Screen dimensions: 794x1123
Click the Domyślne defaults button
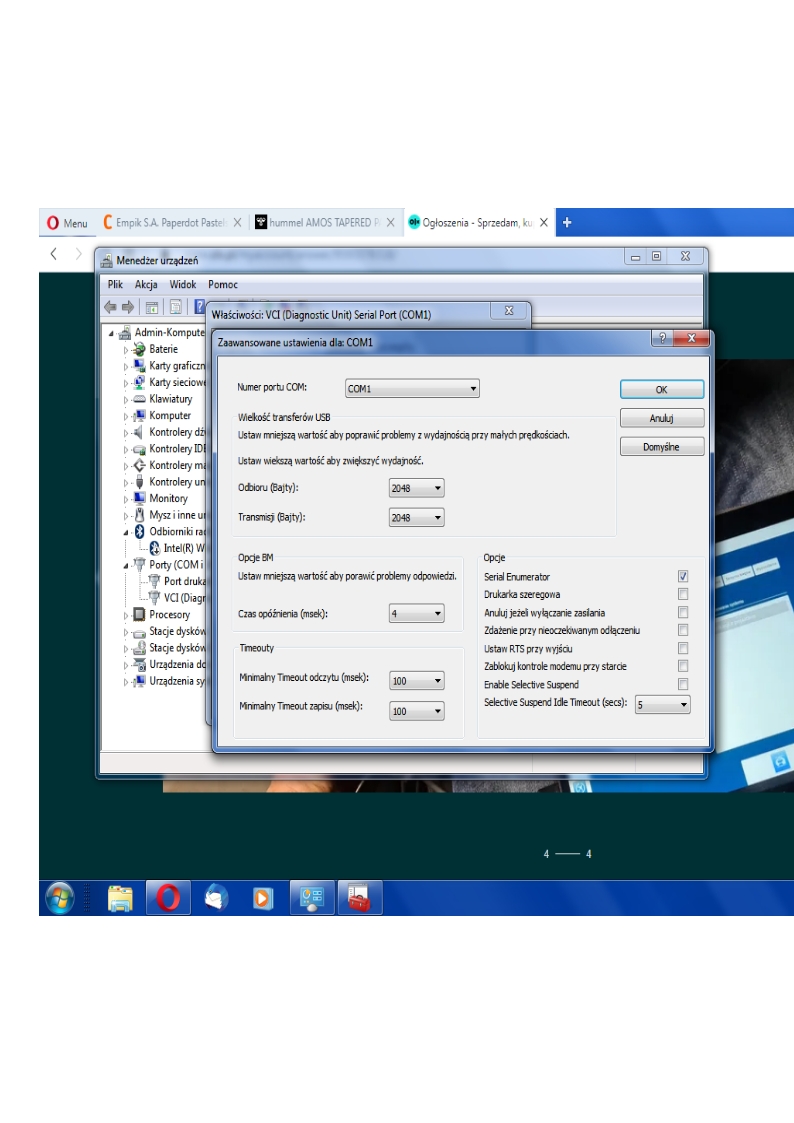(661, 447)
